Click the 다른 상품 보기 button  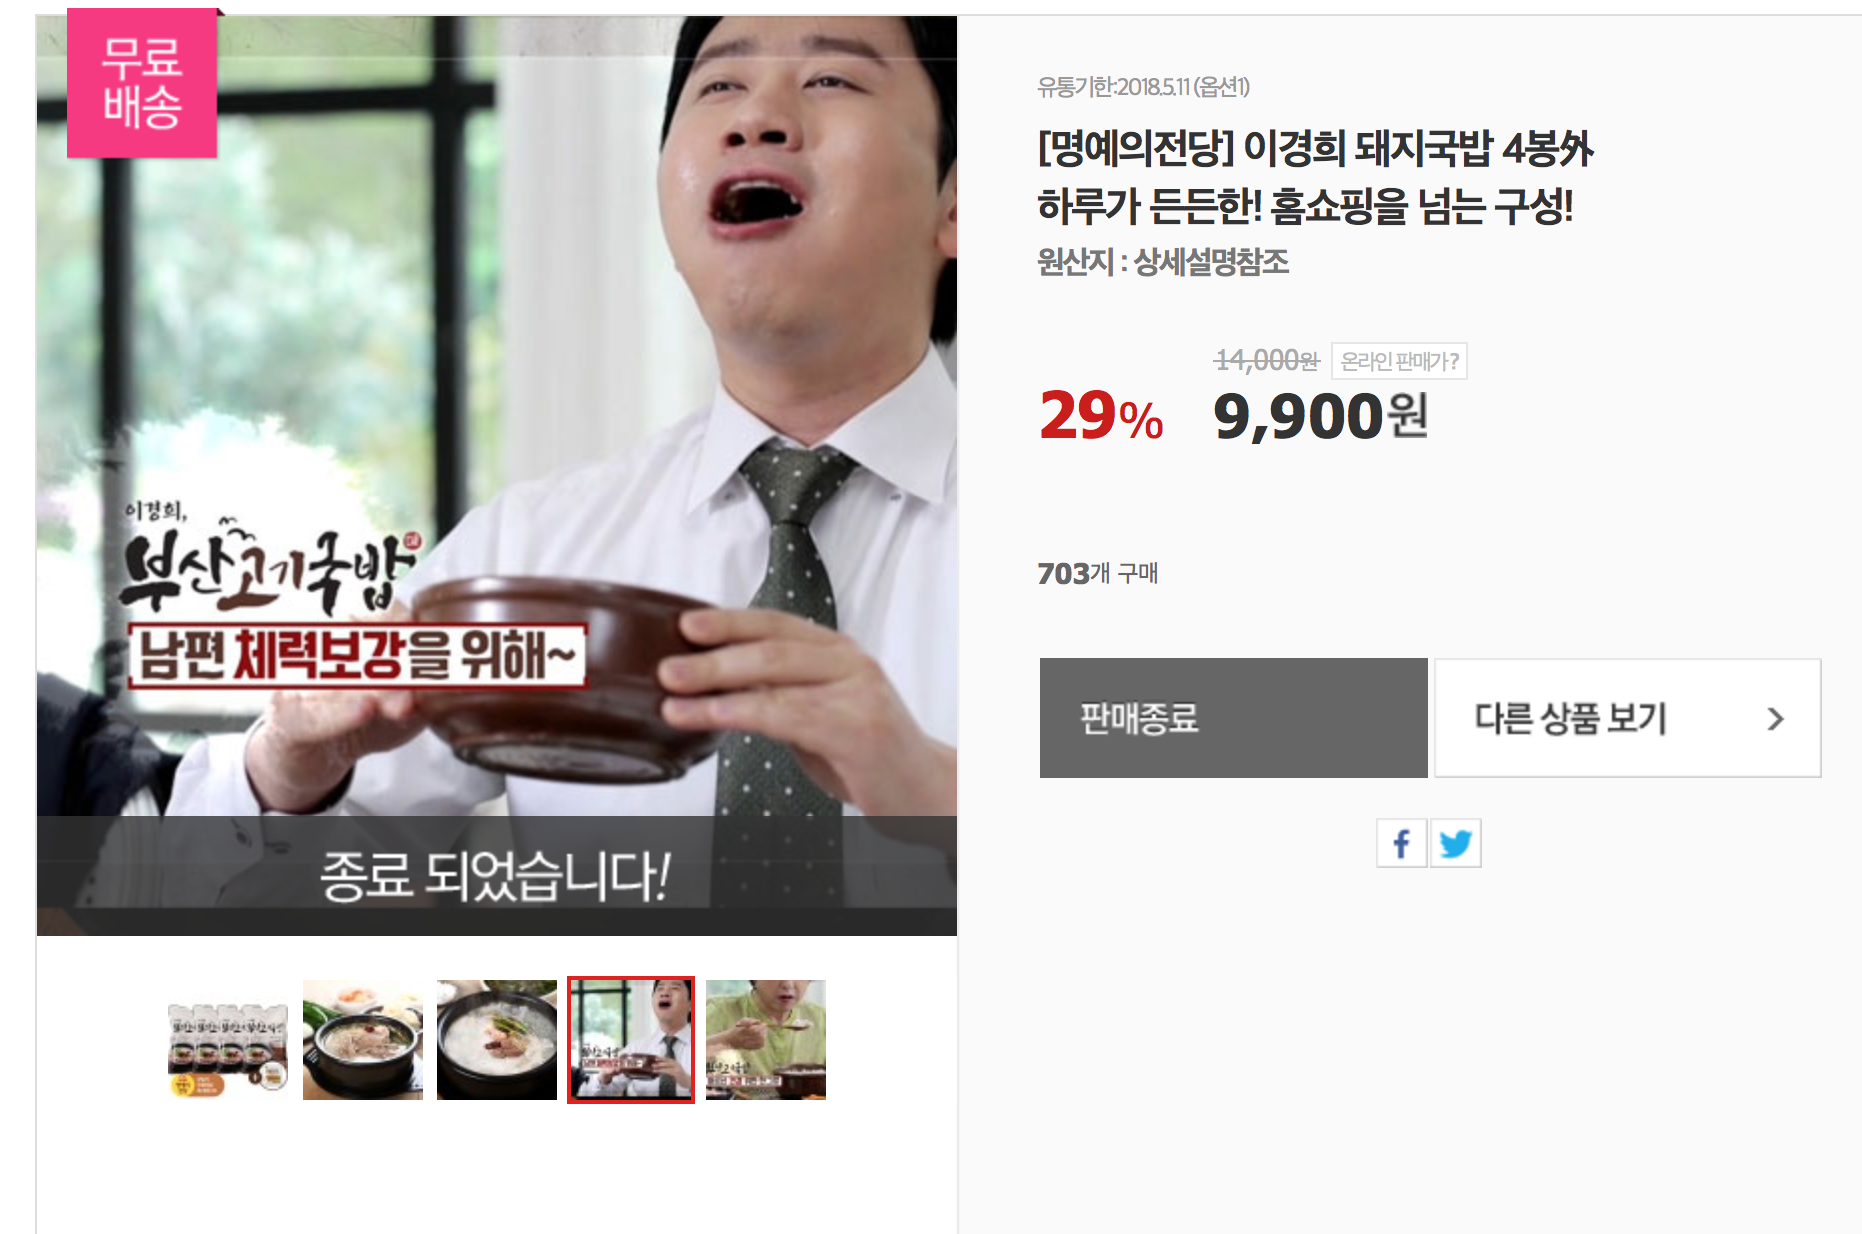[1627, 718]
